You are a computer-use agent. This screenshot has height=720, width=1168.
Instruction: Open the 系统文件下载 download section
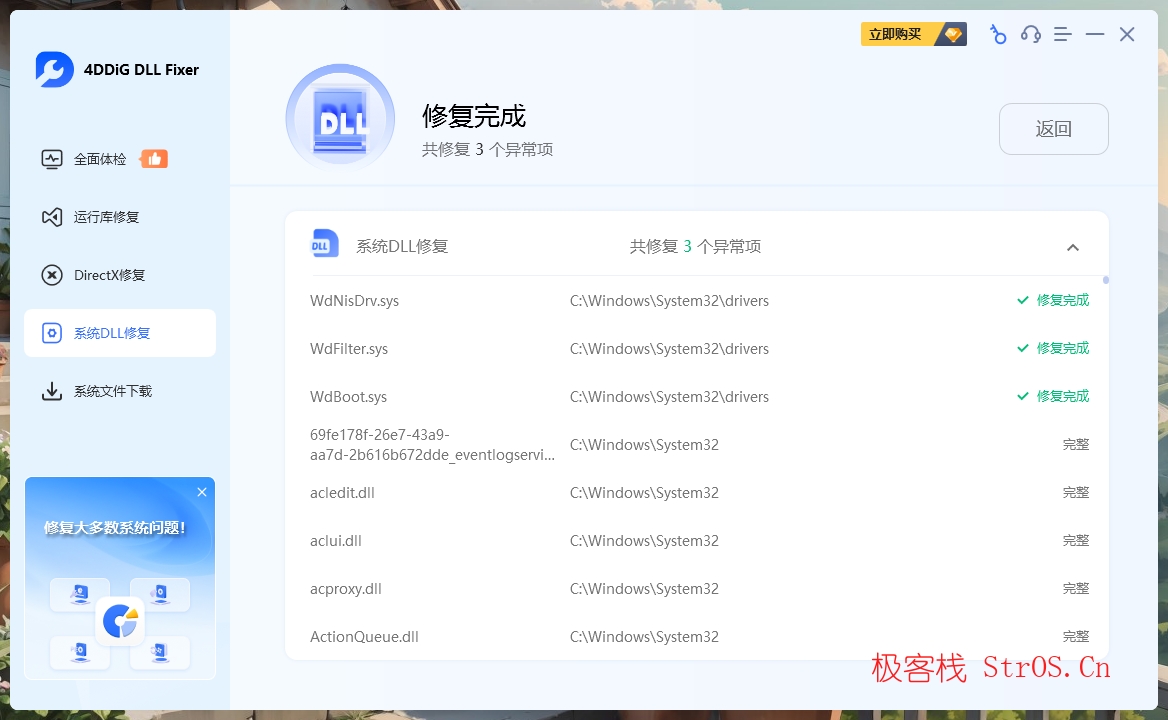coord(120,391)
